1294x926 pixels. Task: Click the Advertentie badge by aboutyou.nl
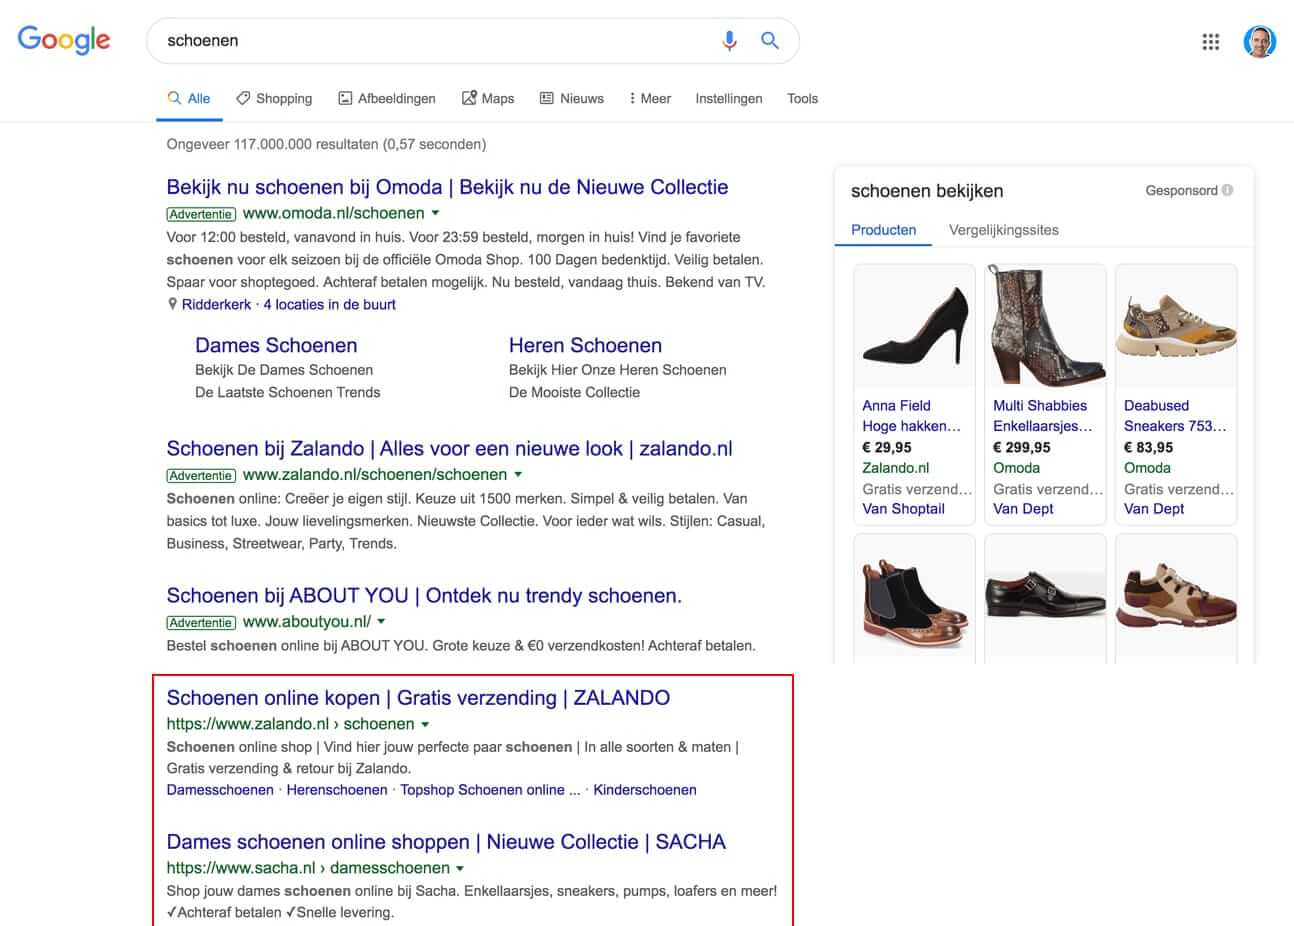point(201,623)
